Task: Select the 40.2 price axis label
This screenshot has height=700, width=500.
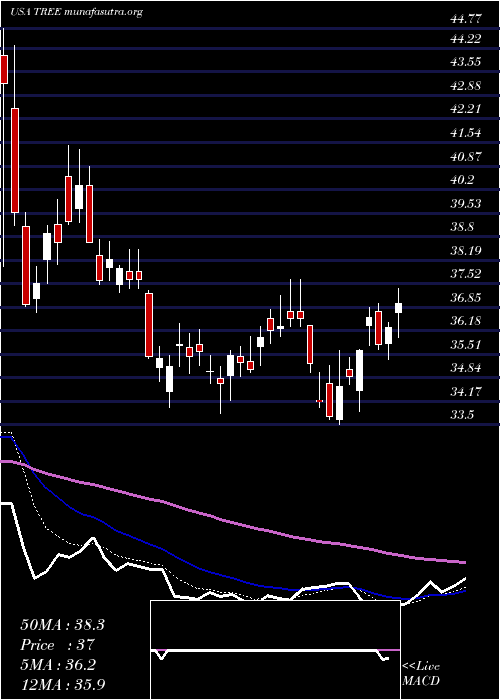Action: coord(462,180)
